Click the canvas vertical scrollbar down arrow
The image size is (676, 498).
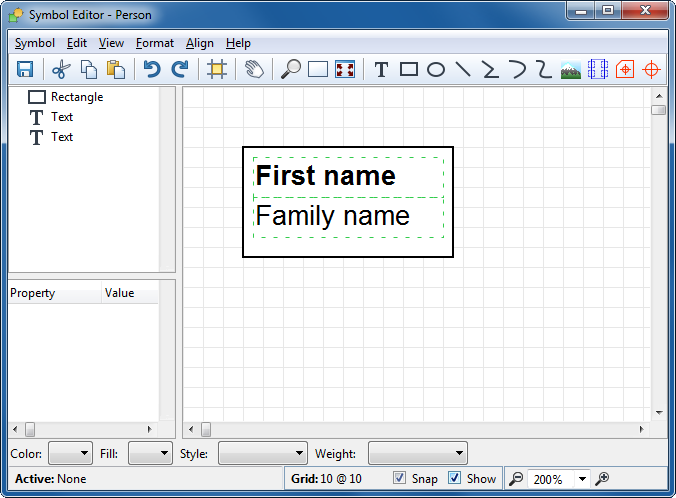[659, 413]
